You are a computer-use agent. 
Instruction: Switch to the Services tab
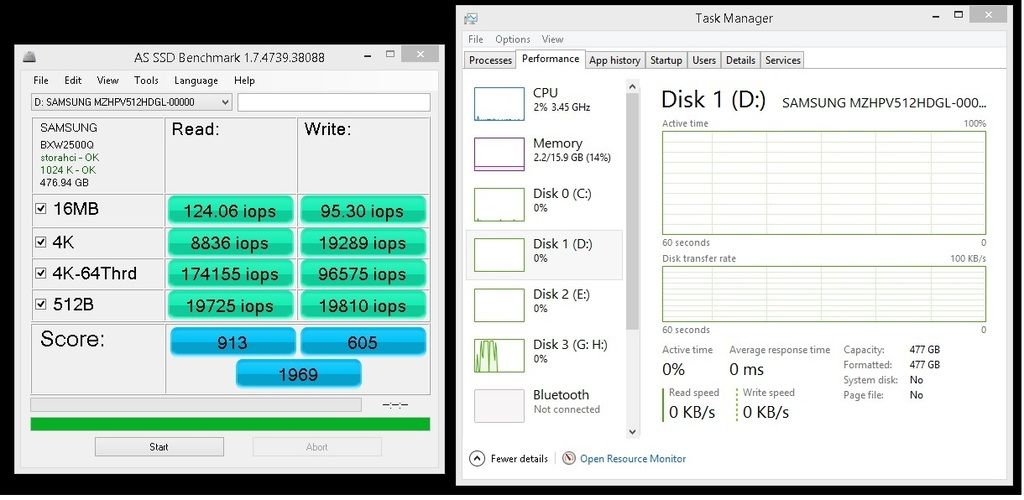pyautogui.click(x=783, y=60)
